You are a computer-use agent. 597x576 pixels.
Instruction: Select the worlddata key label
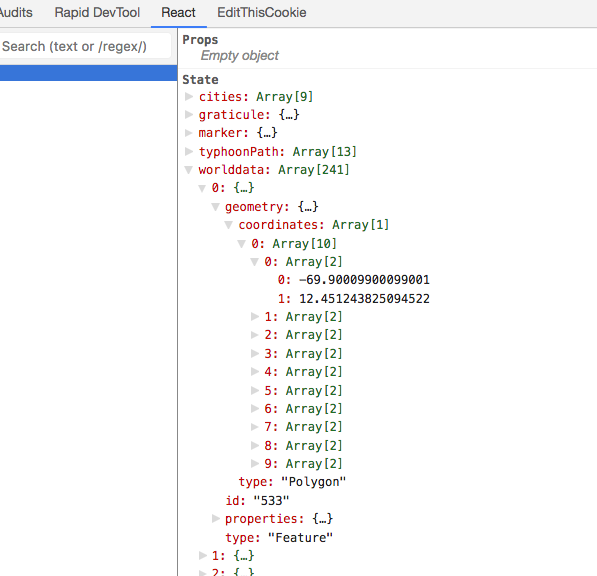point(235,170)
